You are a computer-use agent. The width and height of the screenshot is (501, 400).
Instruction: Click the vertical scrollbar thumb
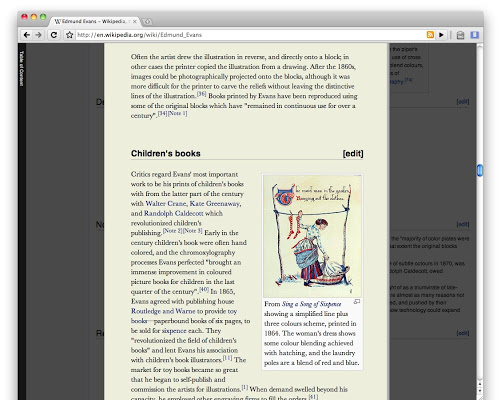point(480,170)
